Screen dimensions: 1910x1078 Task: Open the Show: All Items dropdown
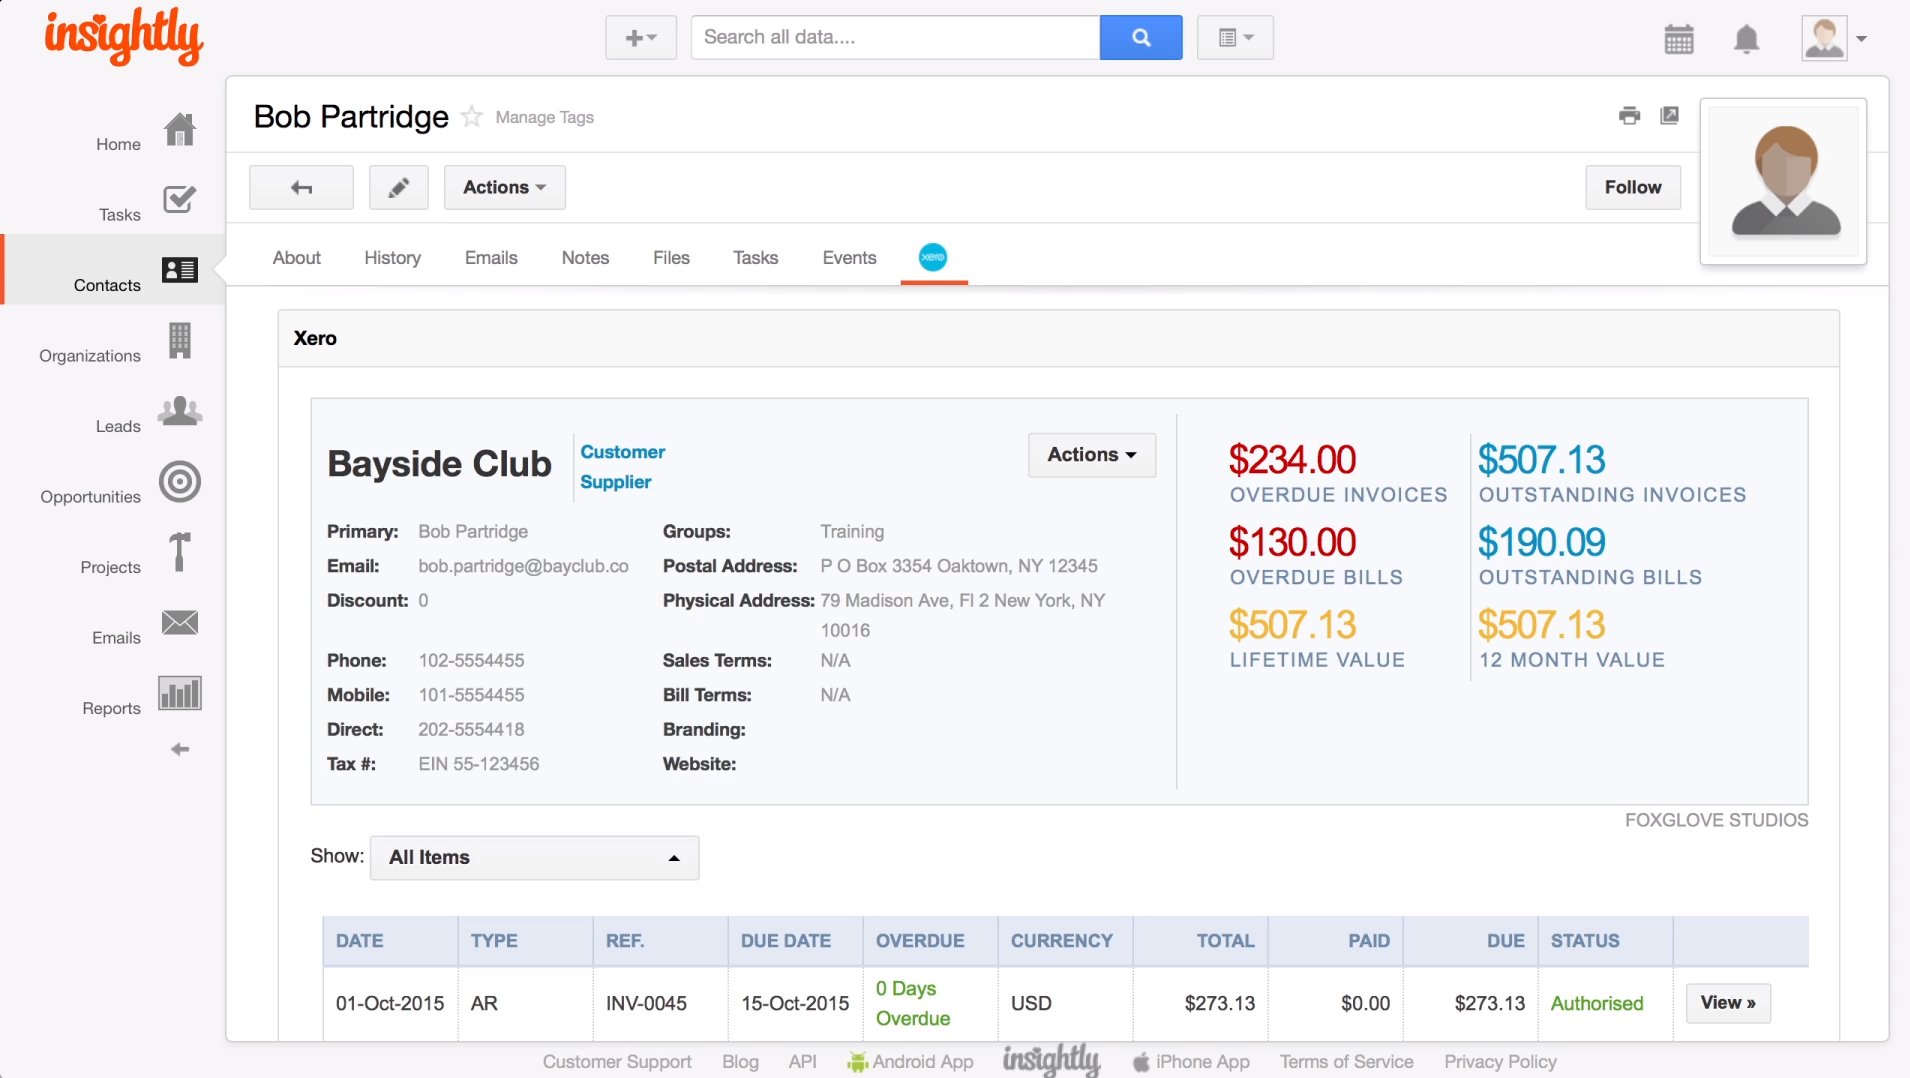(x=533, y=857)
